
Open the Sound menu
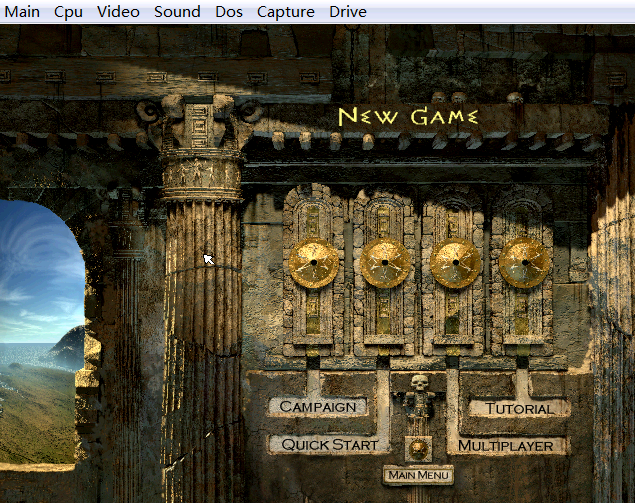[177, 11]
